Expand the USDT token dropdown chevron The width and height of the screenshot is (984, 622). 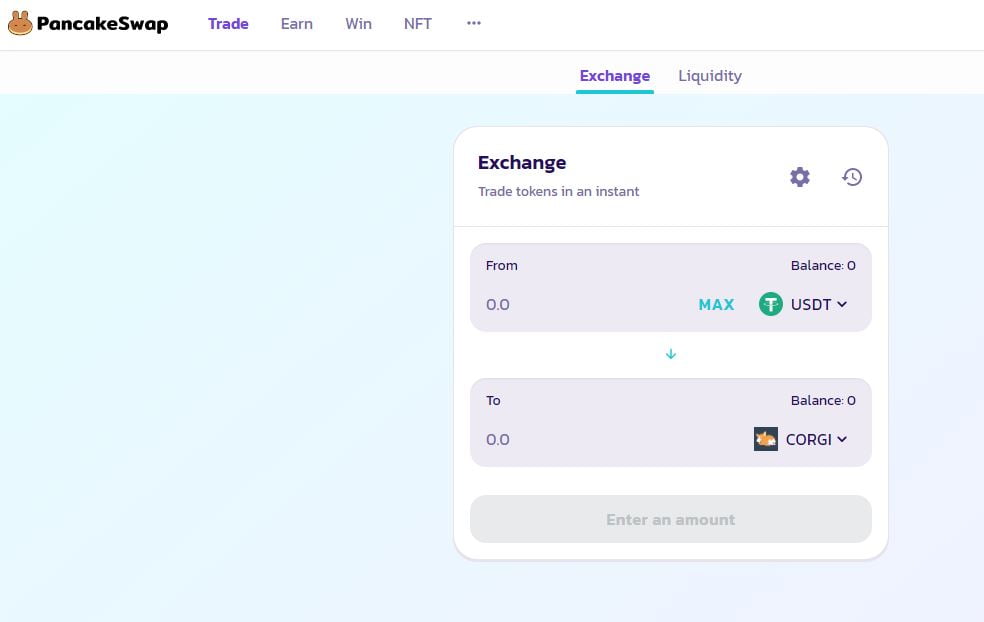tap(842, 304)
